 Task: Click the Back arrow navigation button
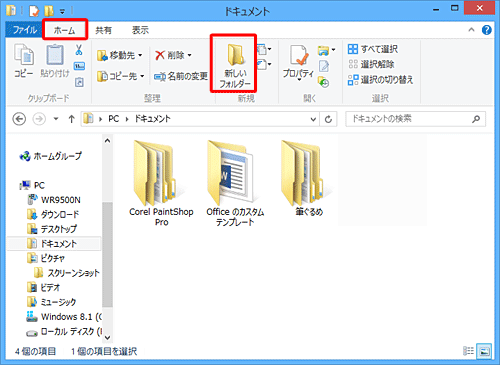[x=19, y=119]
